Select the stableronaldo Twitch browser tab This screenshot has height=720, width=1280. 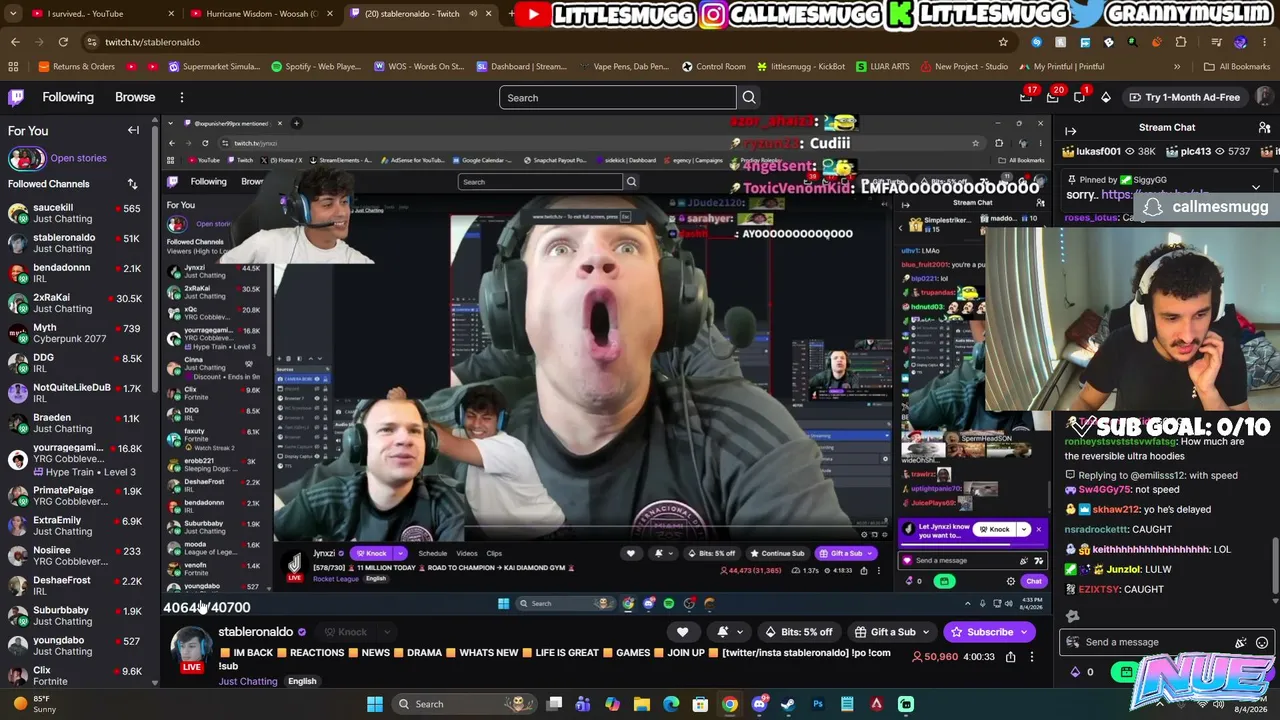[419, 14]
